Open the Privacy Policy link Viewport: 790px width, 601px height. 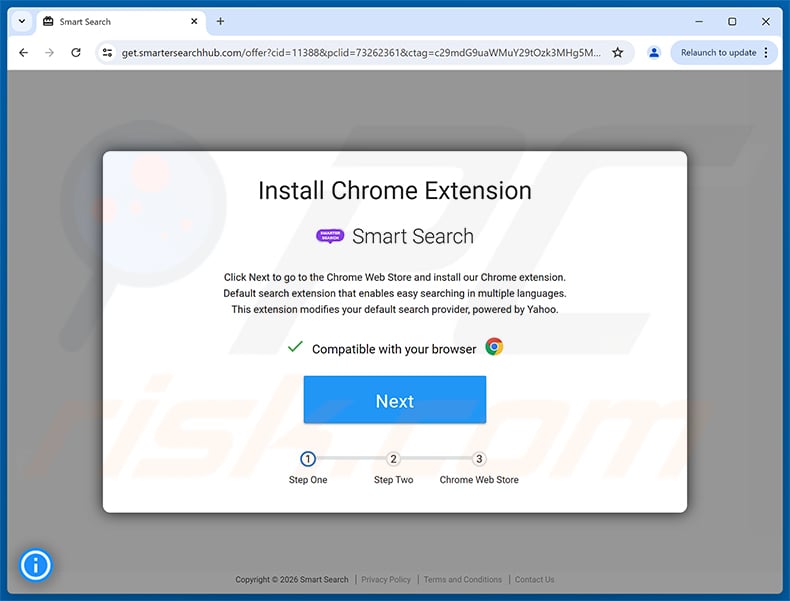(x=386, y=579)
